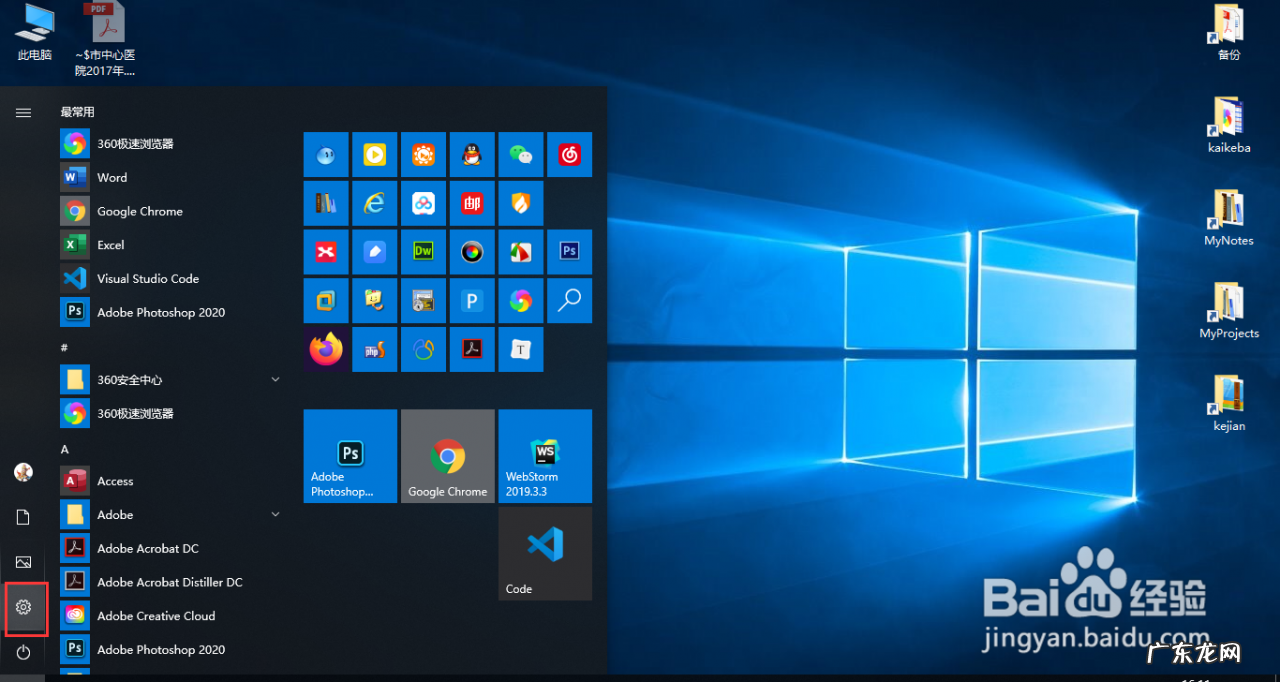The width and height of the screenshot is (1280, 682).
Task: Launch the WeChat tile
Action: (x=521, y=155)
